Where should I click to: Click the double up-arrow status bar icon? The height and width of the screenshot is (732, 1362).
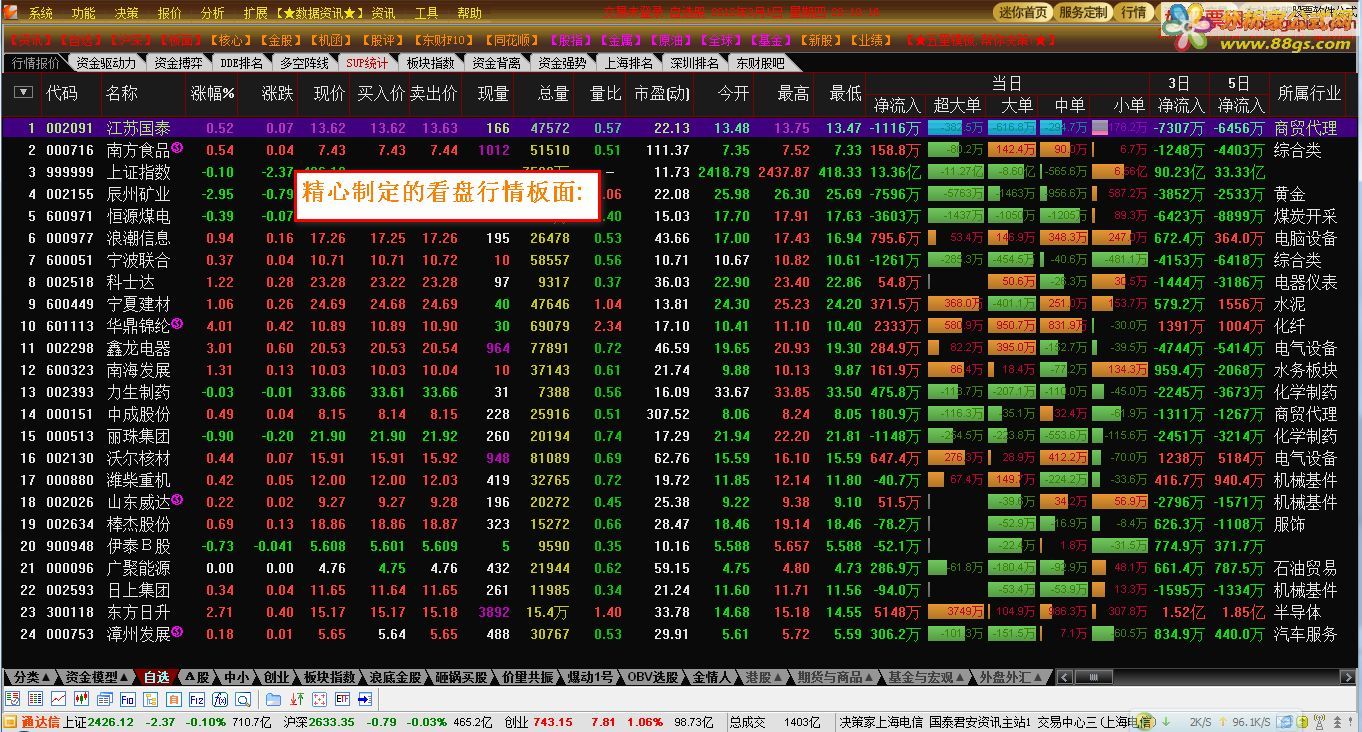point(1337,721)
